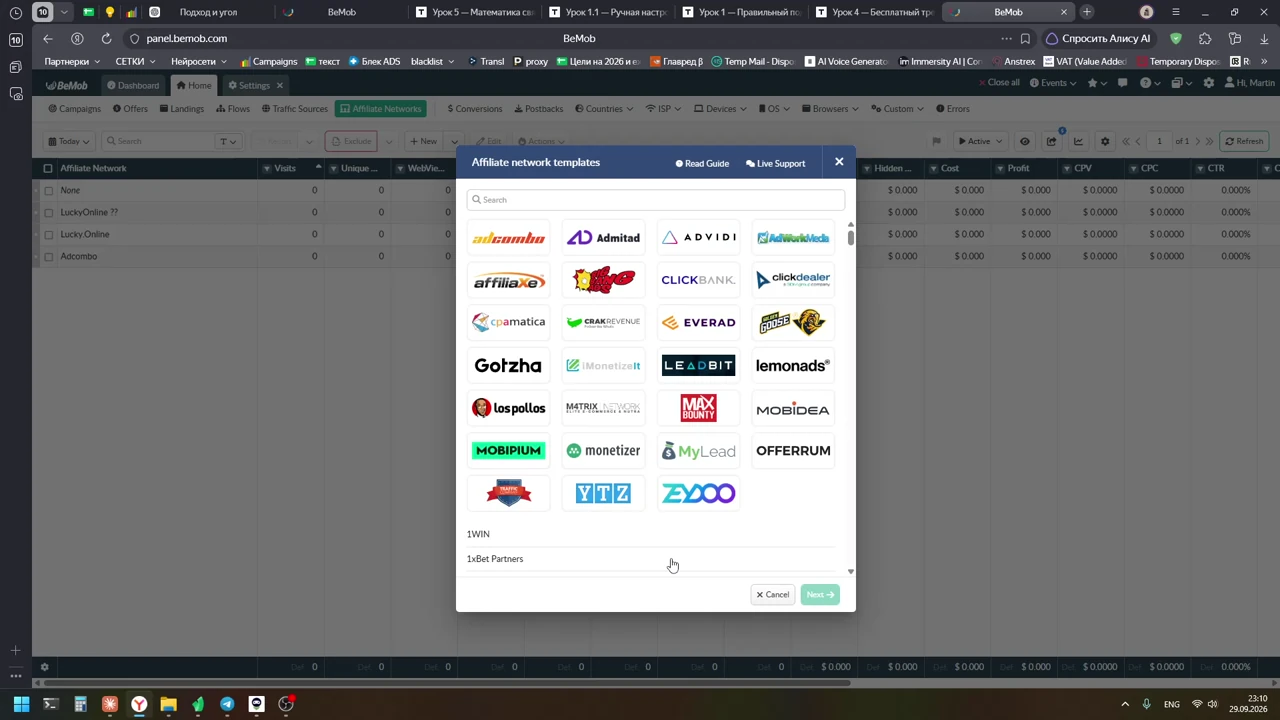
Task: Choose the EVERAD network logo
Action: [698, 322]
